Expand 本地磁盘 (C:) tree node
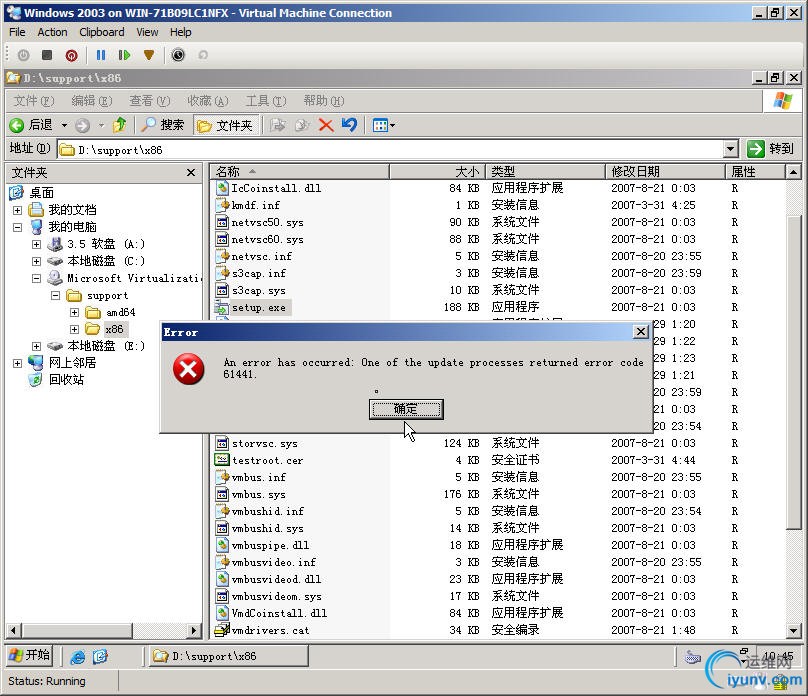Screen dimensions: 808x696 click(36, 261)
